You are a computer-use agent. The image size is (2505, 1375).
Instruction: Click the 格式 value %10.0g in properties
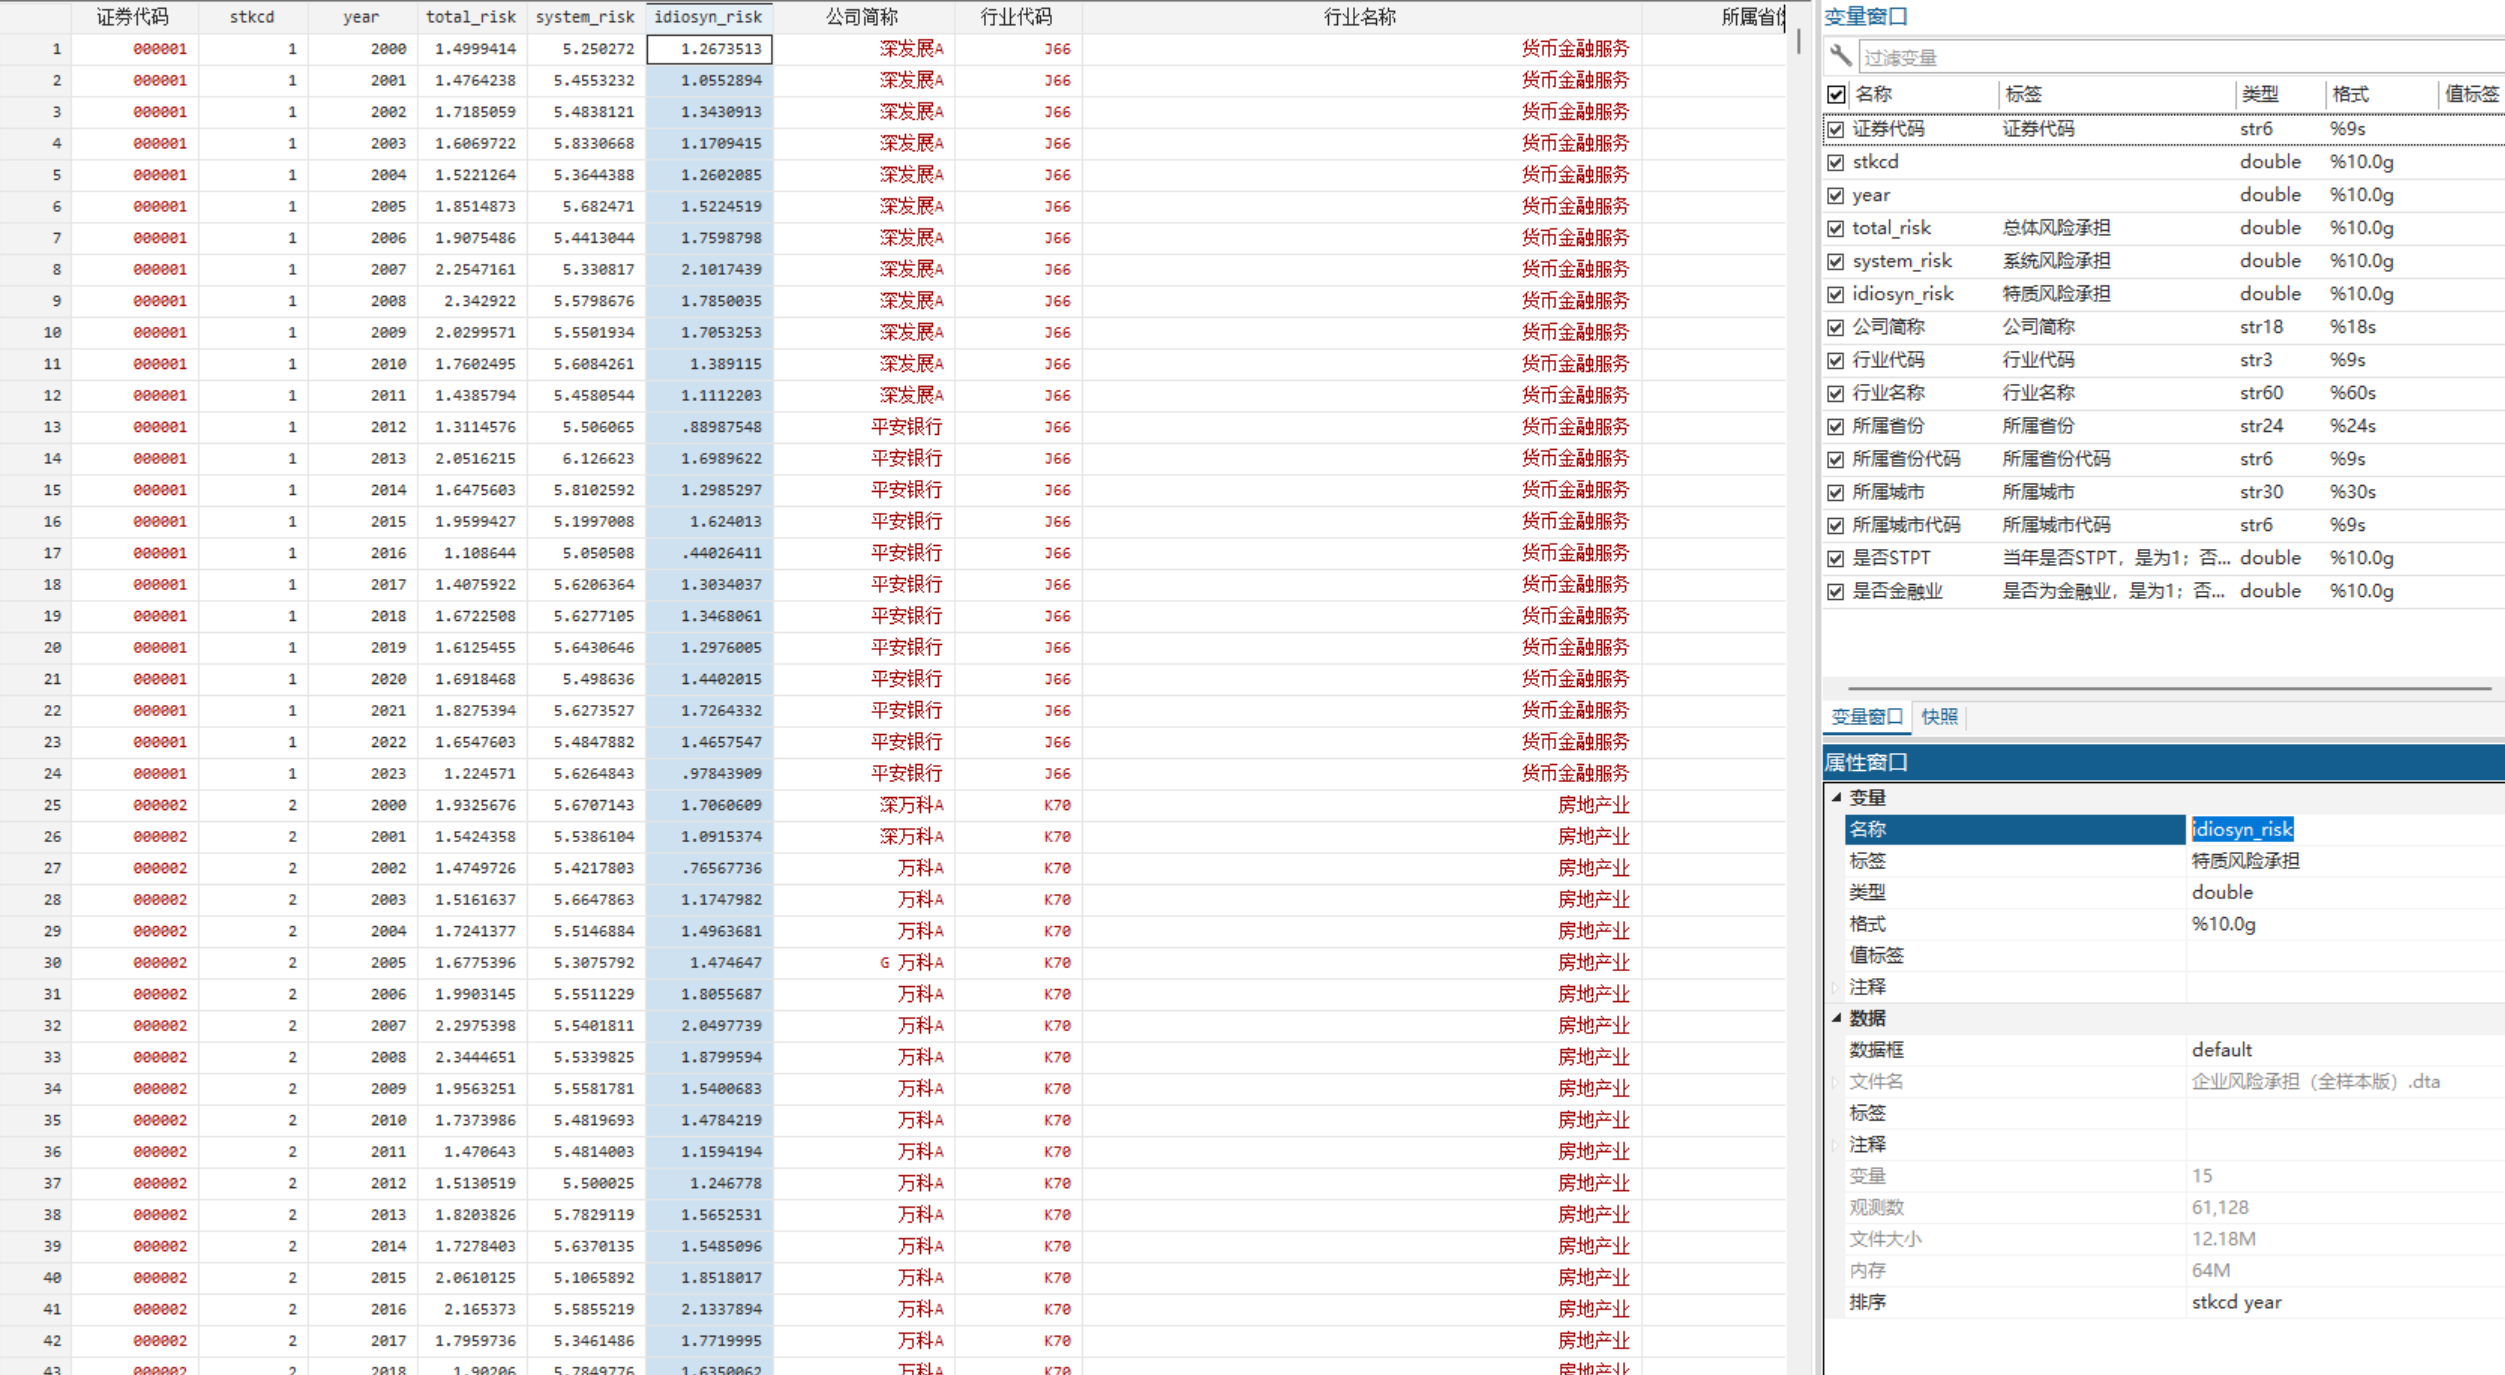tap(2223, 923)
